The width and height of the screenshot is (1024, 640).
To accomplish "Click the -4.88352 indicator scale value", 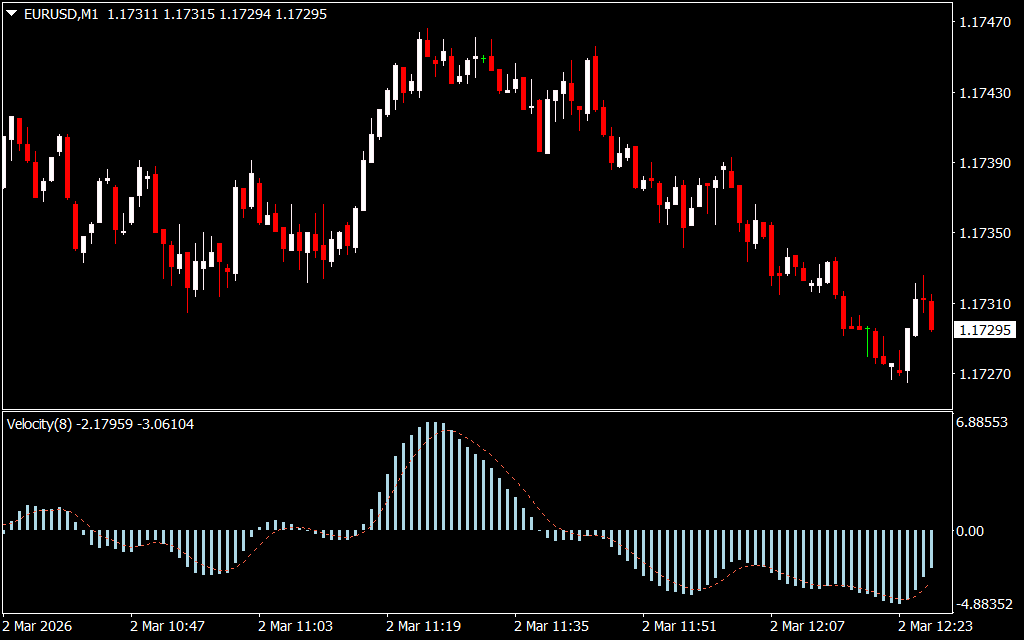I will click(982, 604).
